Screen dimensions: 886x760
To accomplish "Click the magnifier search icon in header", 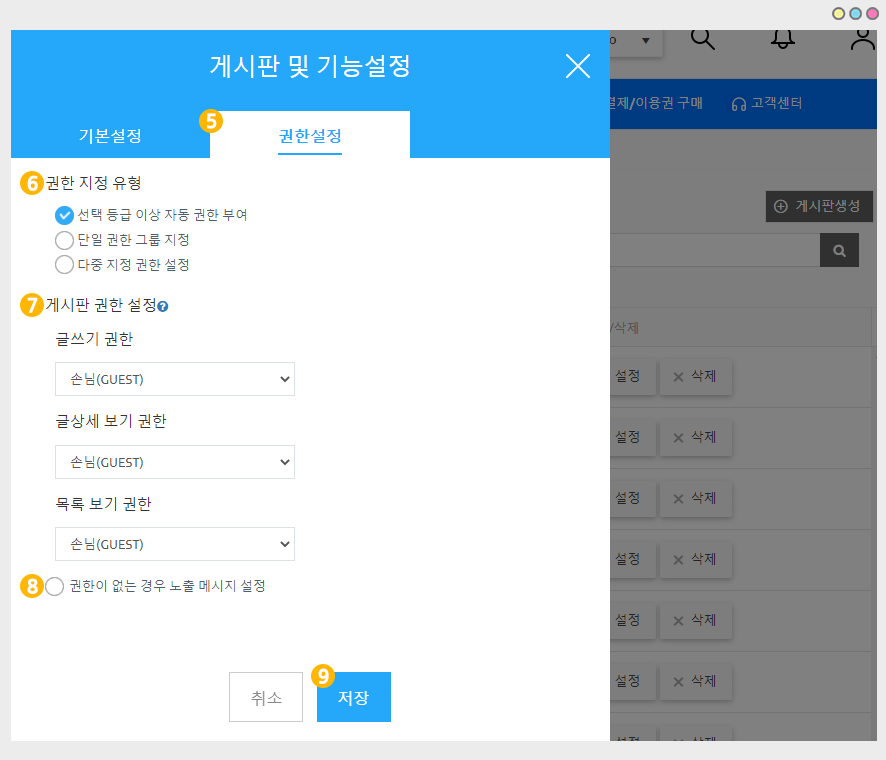I will 704,39.
